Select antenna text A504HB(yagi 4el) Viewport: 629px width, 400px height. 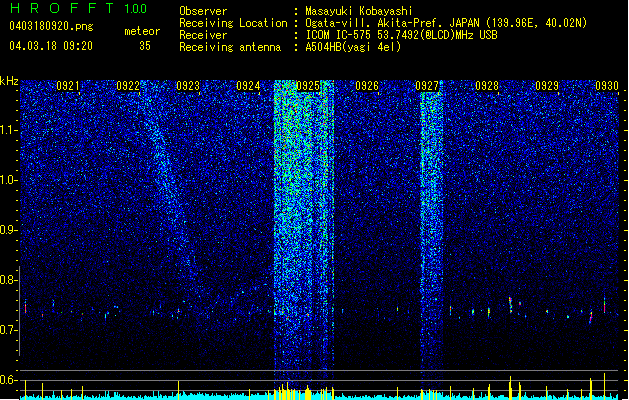pos(353,47)
